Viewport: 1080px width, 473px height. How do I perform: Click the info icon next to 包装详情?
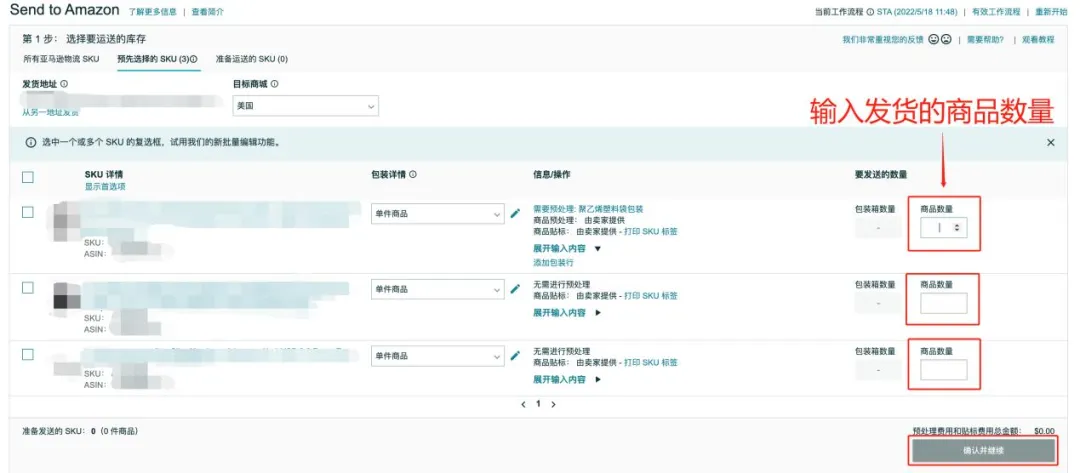(x=413, y=174)
